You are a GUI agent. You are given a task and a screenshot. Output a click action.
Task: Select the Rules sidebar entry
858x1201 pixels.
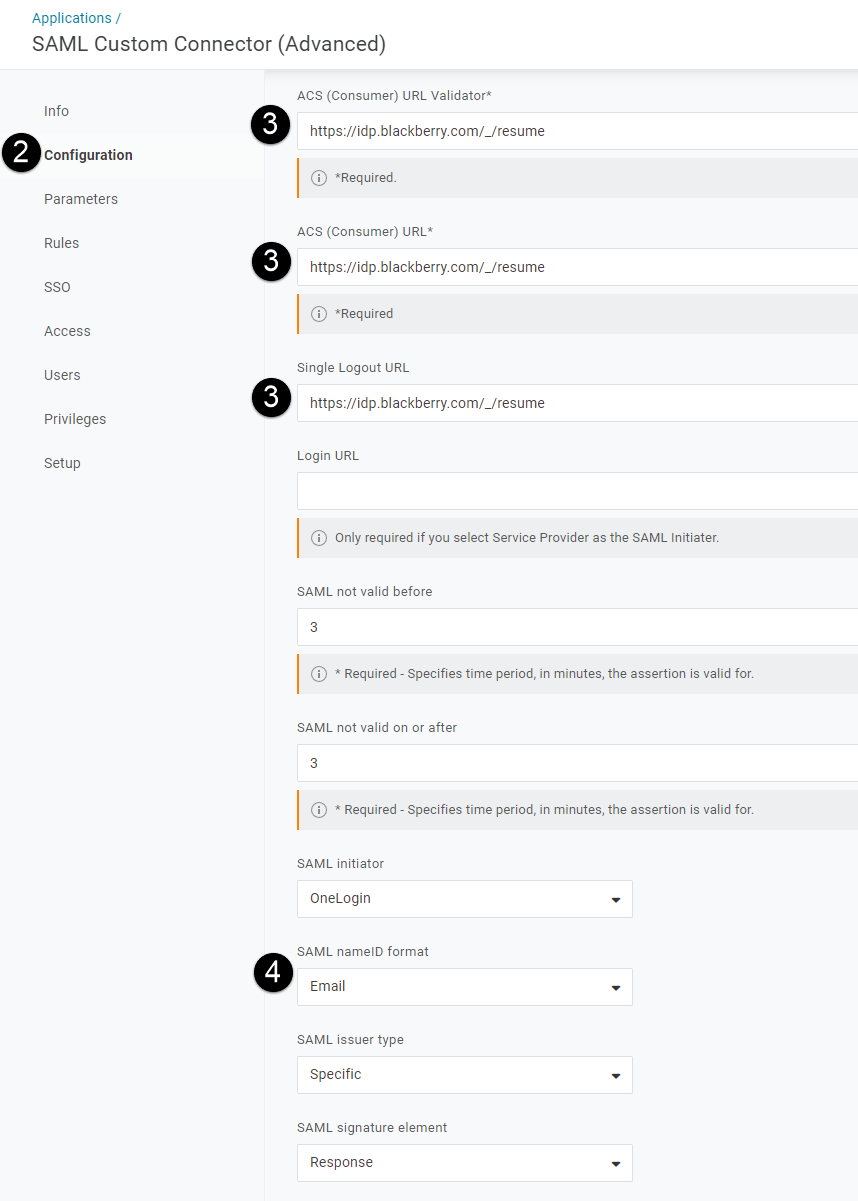point(61,243)
